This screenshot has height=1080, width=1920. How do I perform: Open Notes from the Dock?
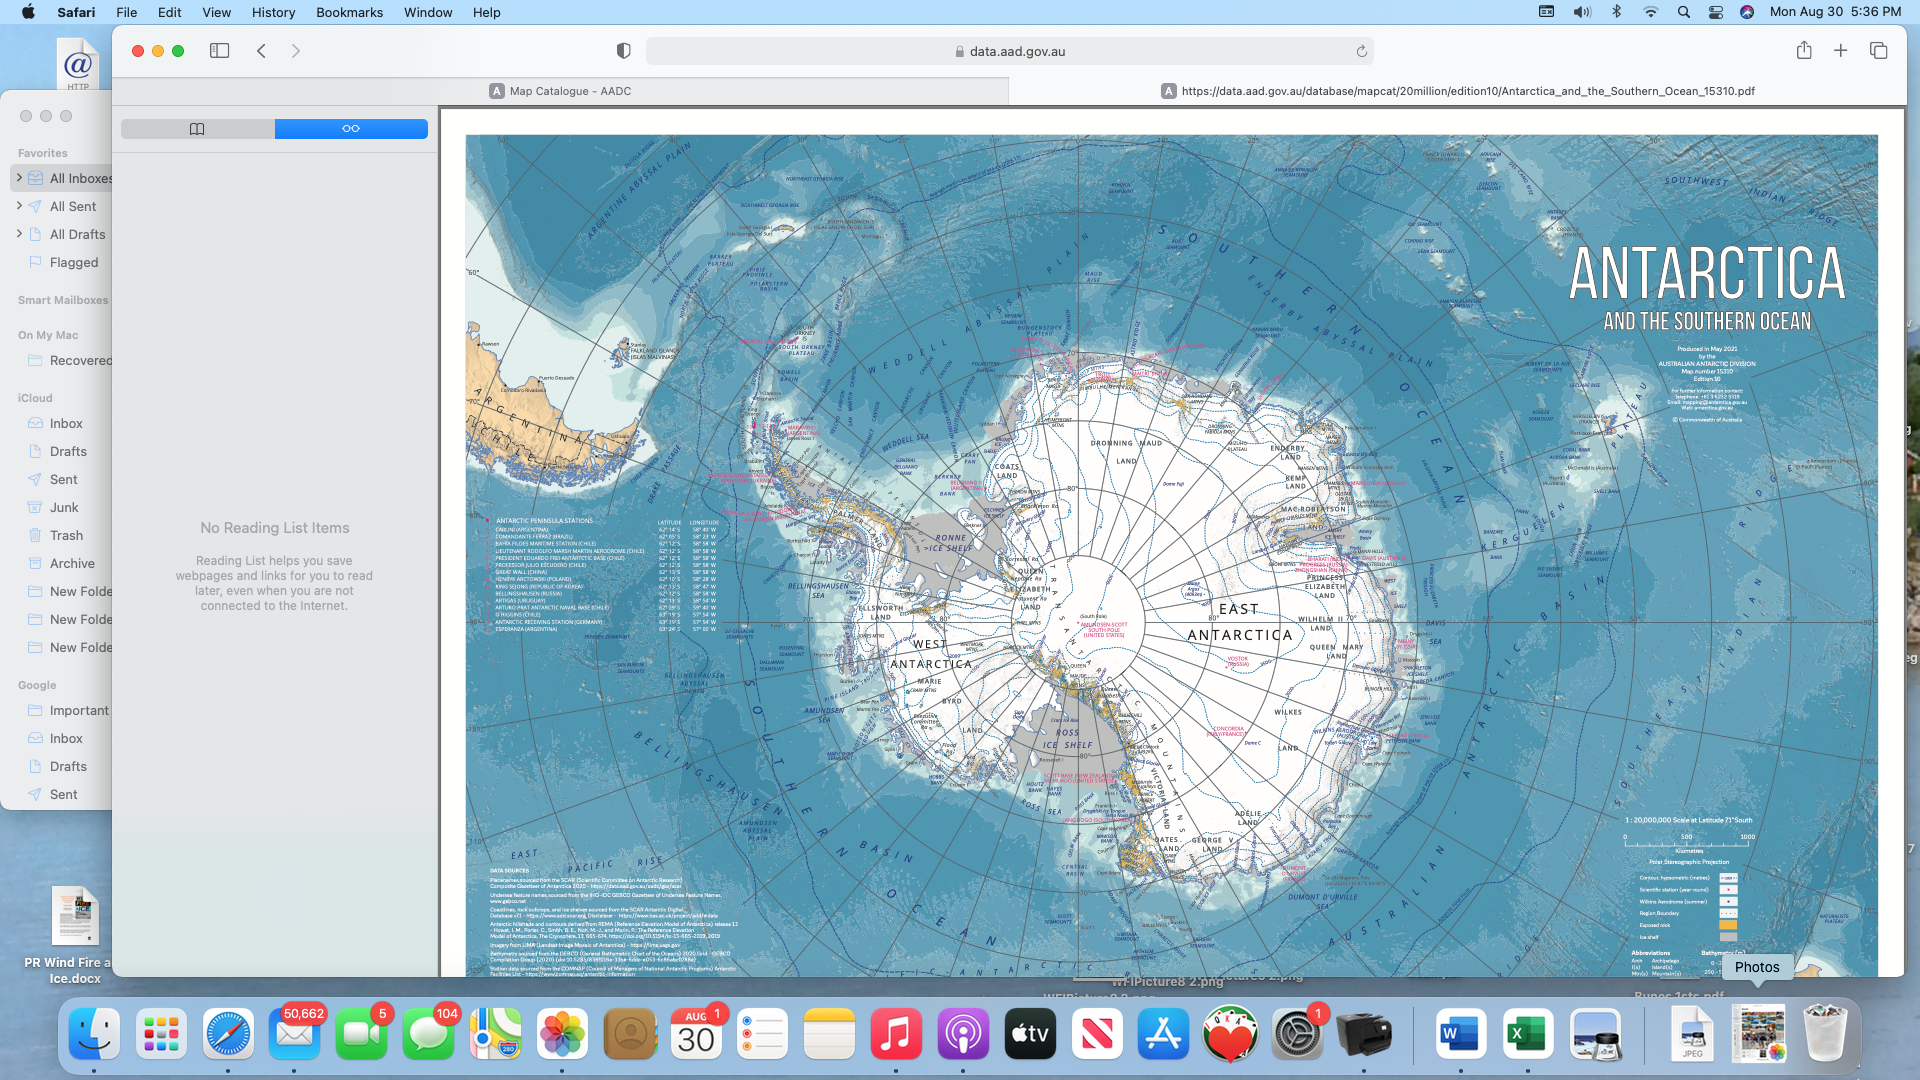pos(829,1034)
